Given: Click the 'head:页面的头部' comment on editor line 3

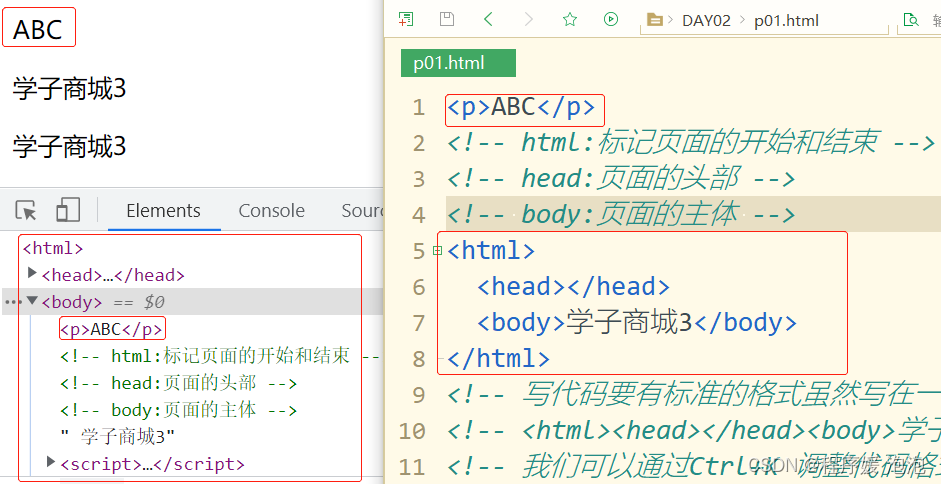Looking at the screenshot, I should tap(621, 178).
